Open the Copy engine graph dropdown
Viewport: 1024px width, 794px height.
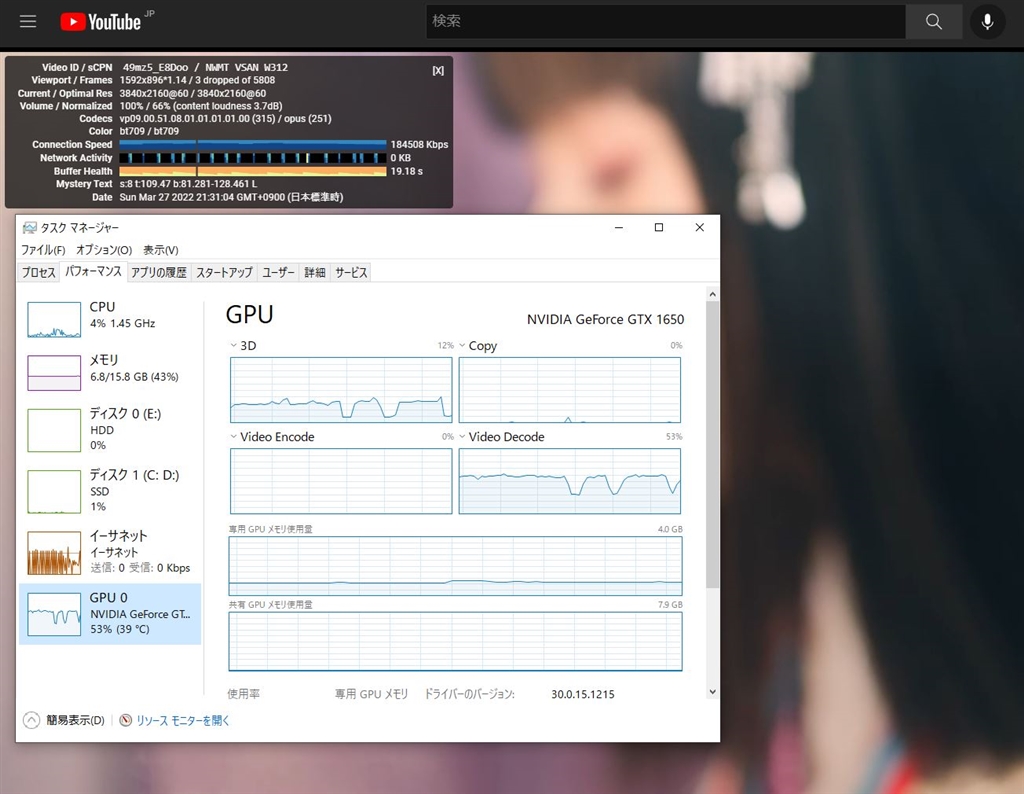point(462,345)
